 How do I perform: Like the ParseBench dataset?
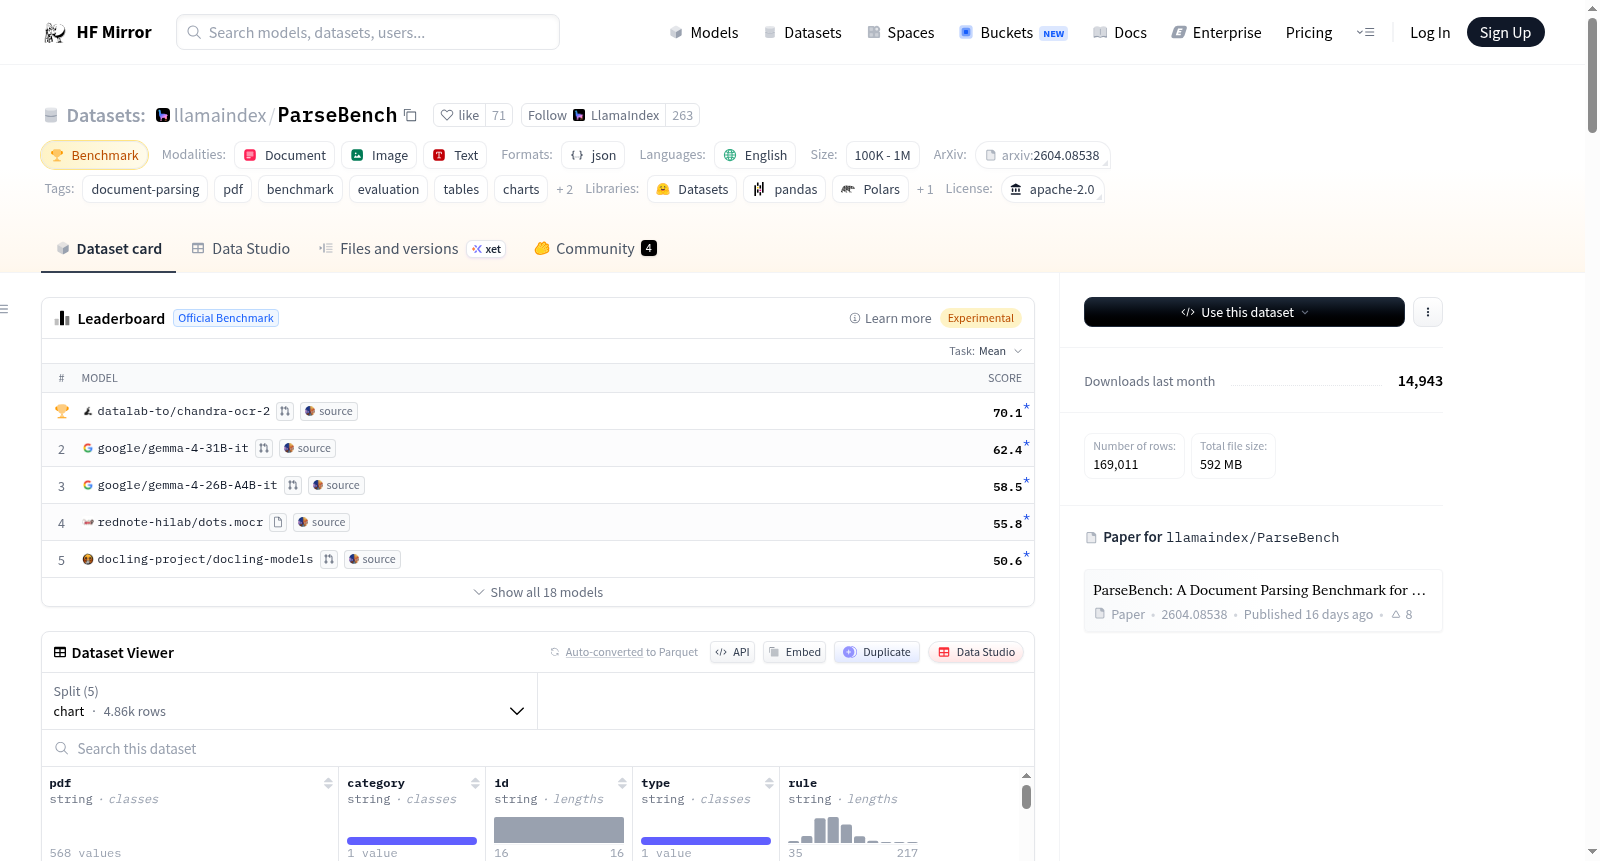point(460,115)
